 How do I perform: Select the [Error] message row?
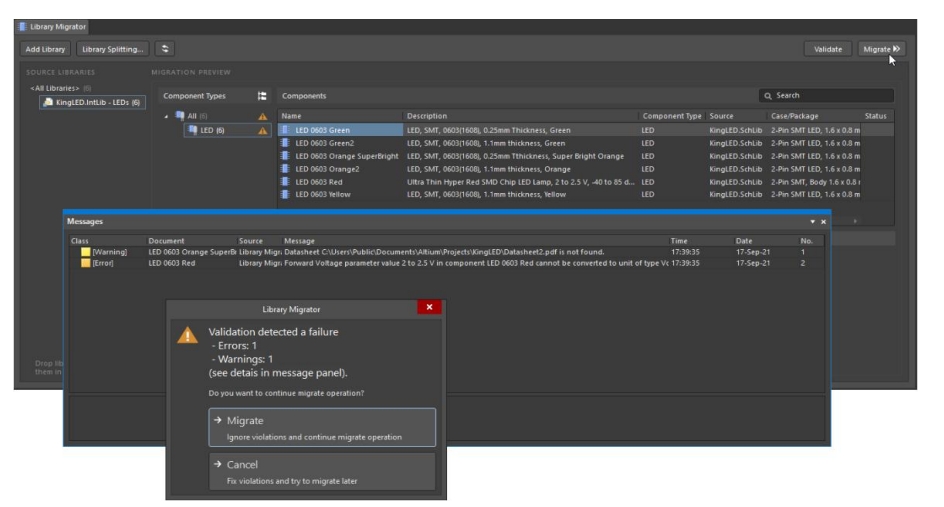446,263
